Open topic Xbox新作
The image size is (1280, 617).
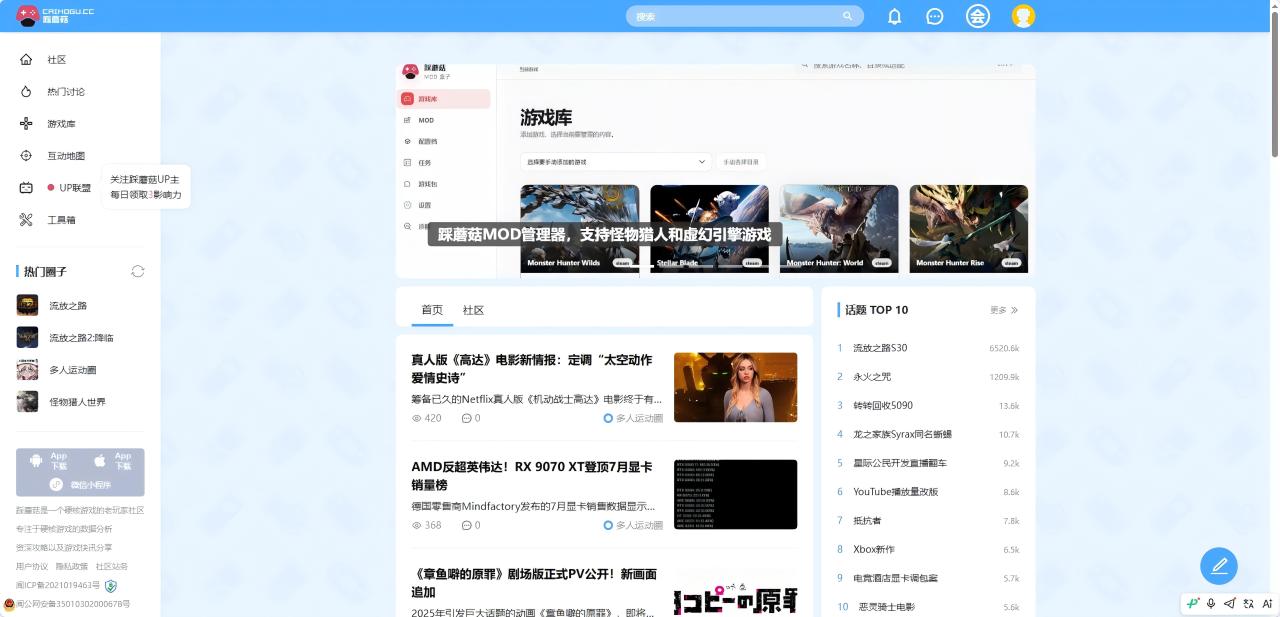(x=874, y=550)
